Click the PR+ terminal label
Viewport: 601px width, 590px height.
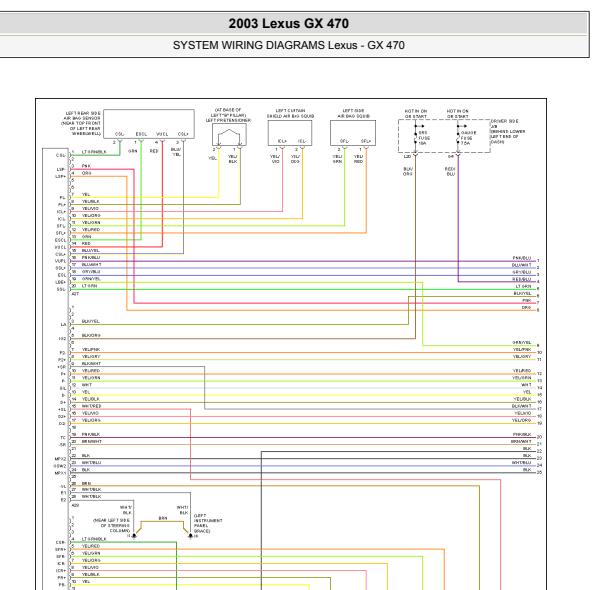pos(61,577)
